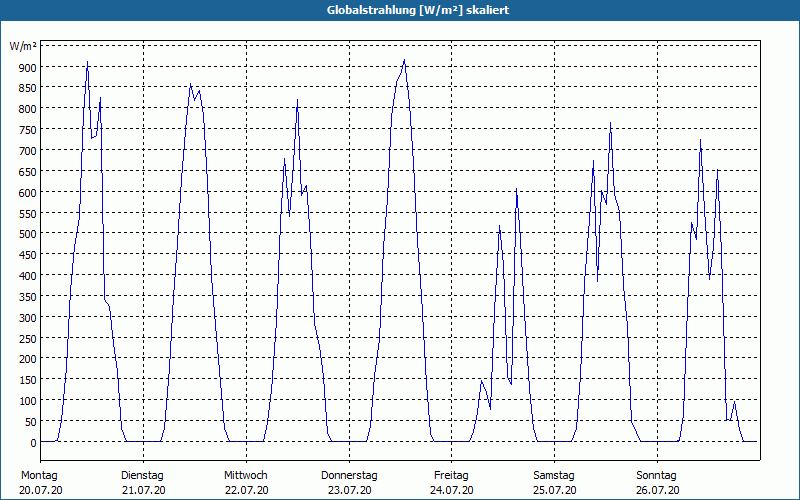Screen dimensions: 800x500
Task: Click the 'Mittwoch' day label
Action: [245, 476]
